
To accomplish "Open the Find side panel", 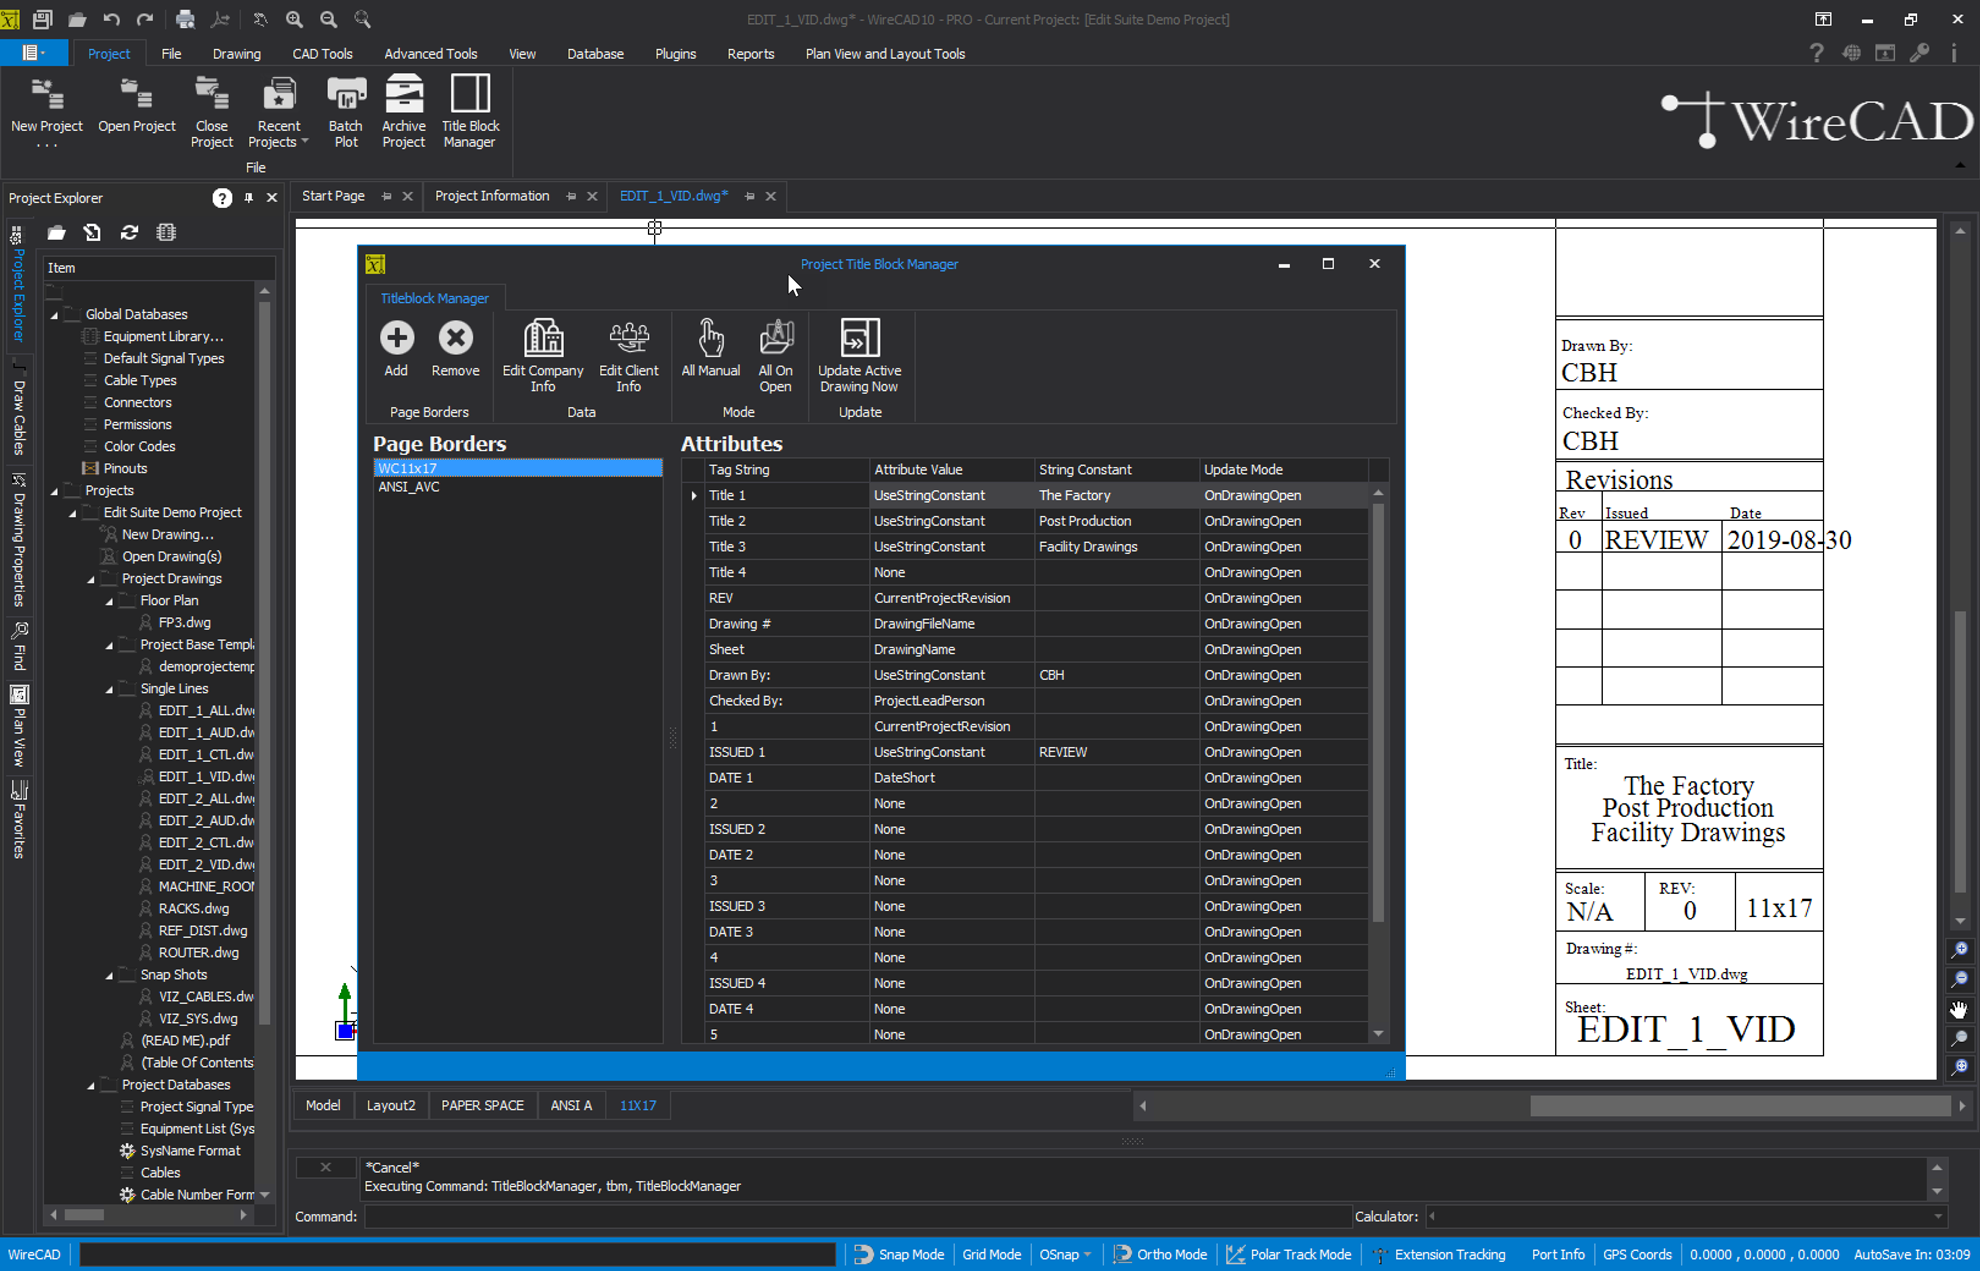I will pos(18,646).
